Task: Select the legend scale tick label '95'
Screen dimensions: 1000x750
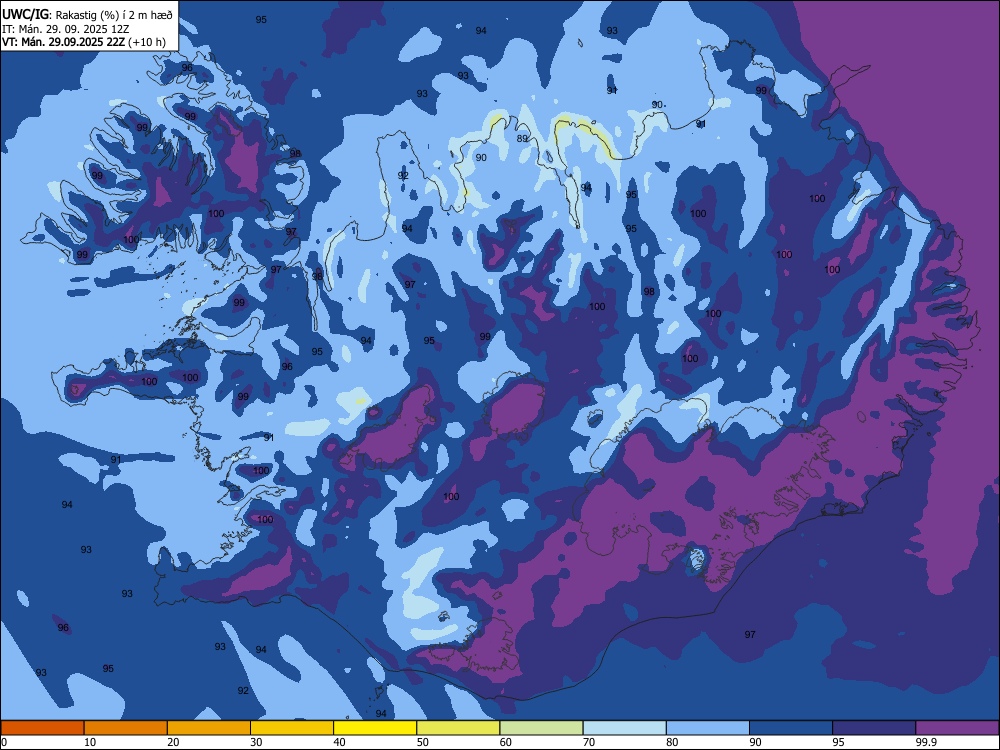Action: [839, 742]
